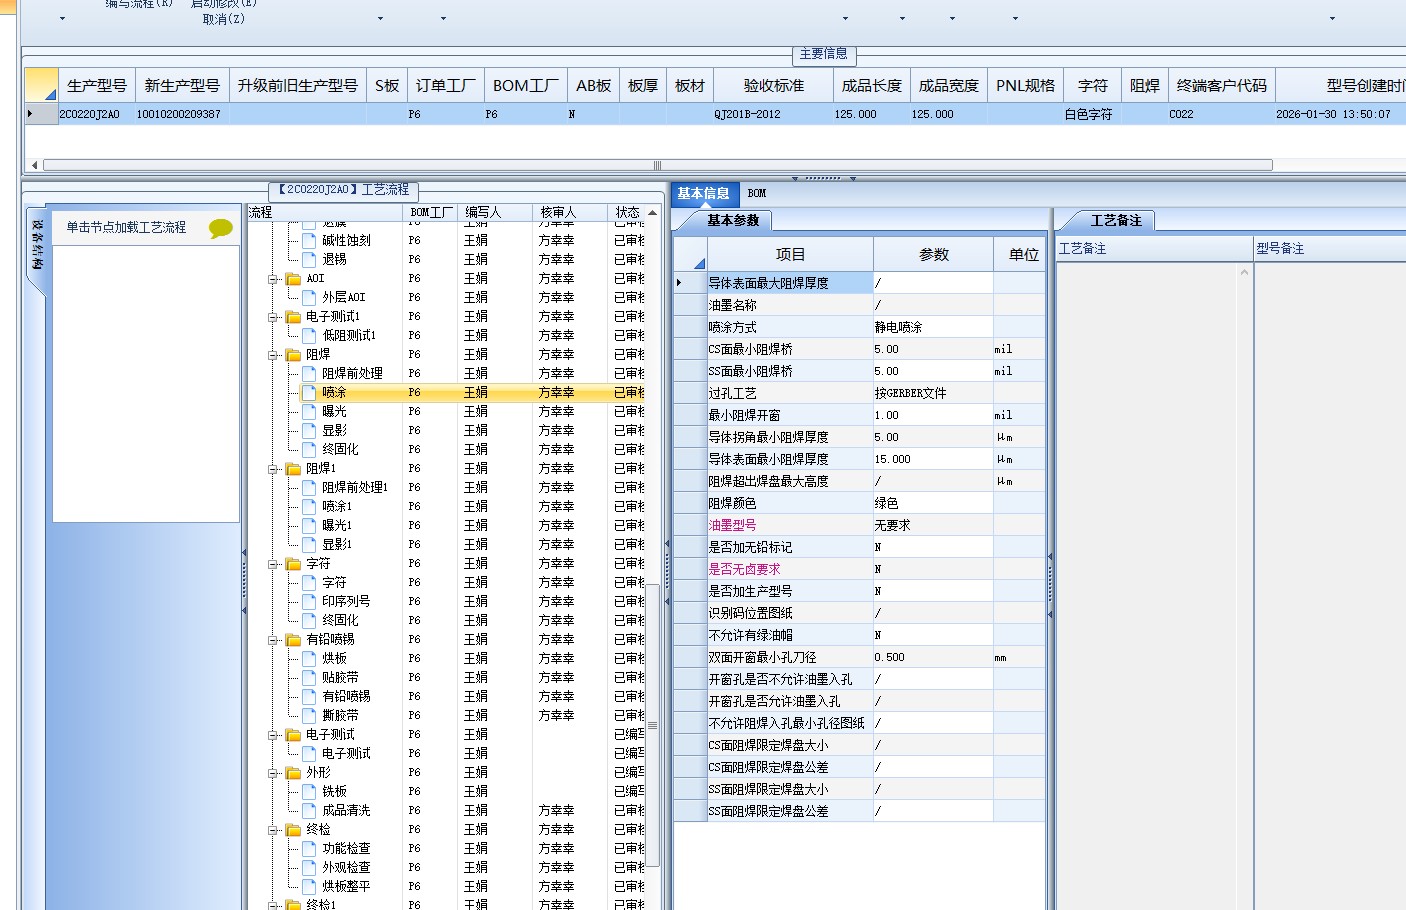This screenshot has height=910, width=1406.
Task: Click scroll-left arrow of main grid scrollbar
Action: point(35,165)
